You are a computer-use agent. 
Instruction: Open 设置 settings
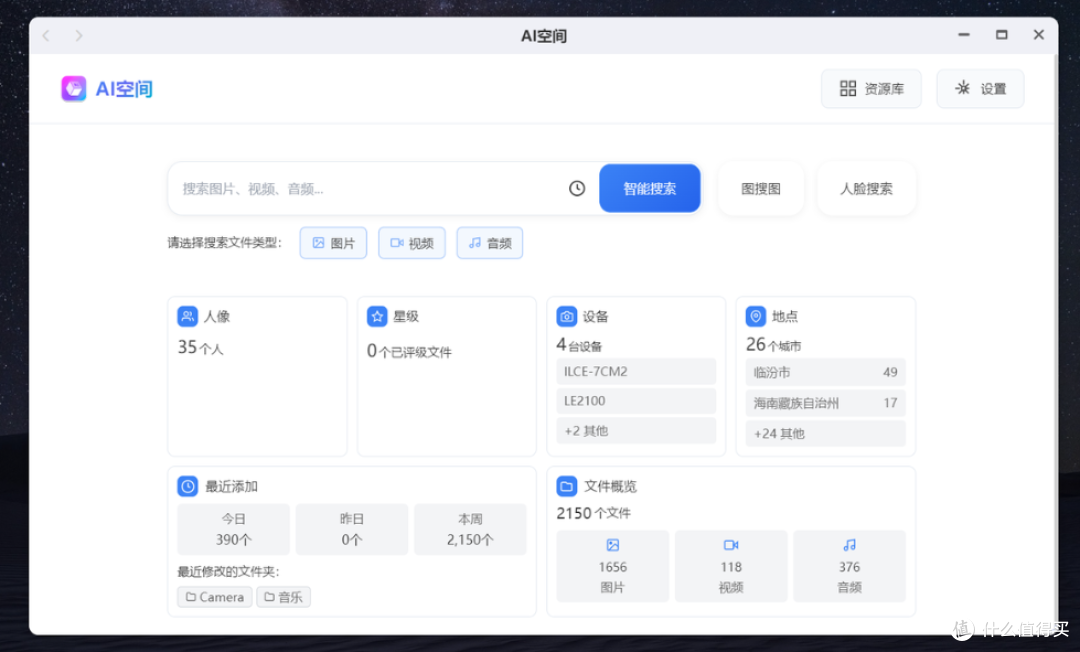(x=980, y=89)
